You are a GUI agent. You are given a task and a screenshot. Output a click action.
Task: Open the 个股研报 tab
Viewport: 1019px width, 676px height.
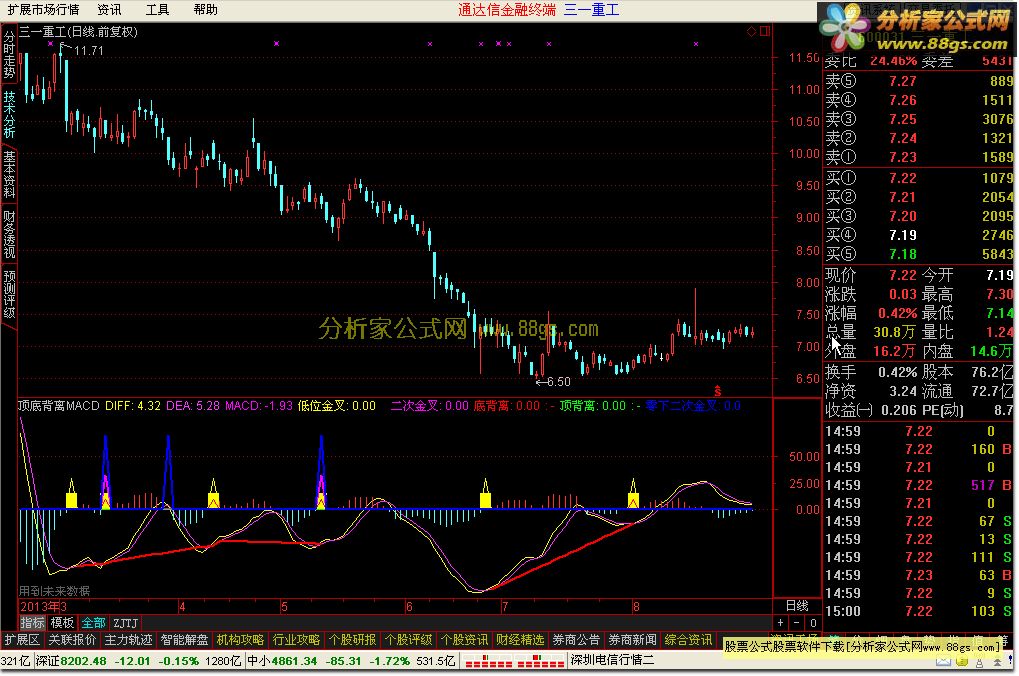352,640
